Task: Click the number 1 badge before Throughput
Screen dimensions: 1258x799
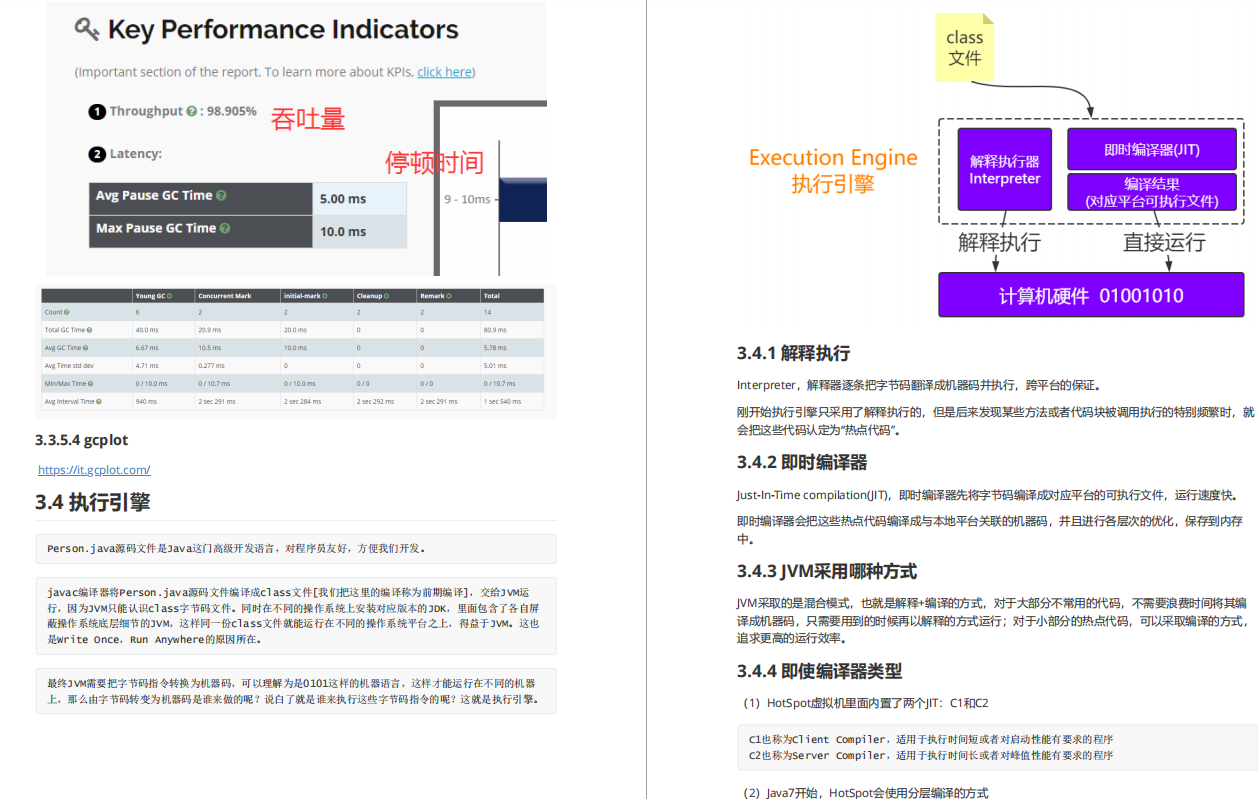Action: (97, 112)
